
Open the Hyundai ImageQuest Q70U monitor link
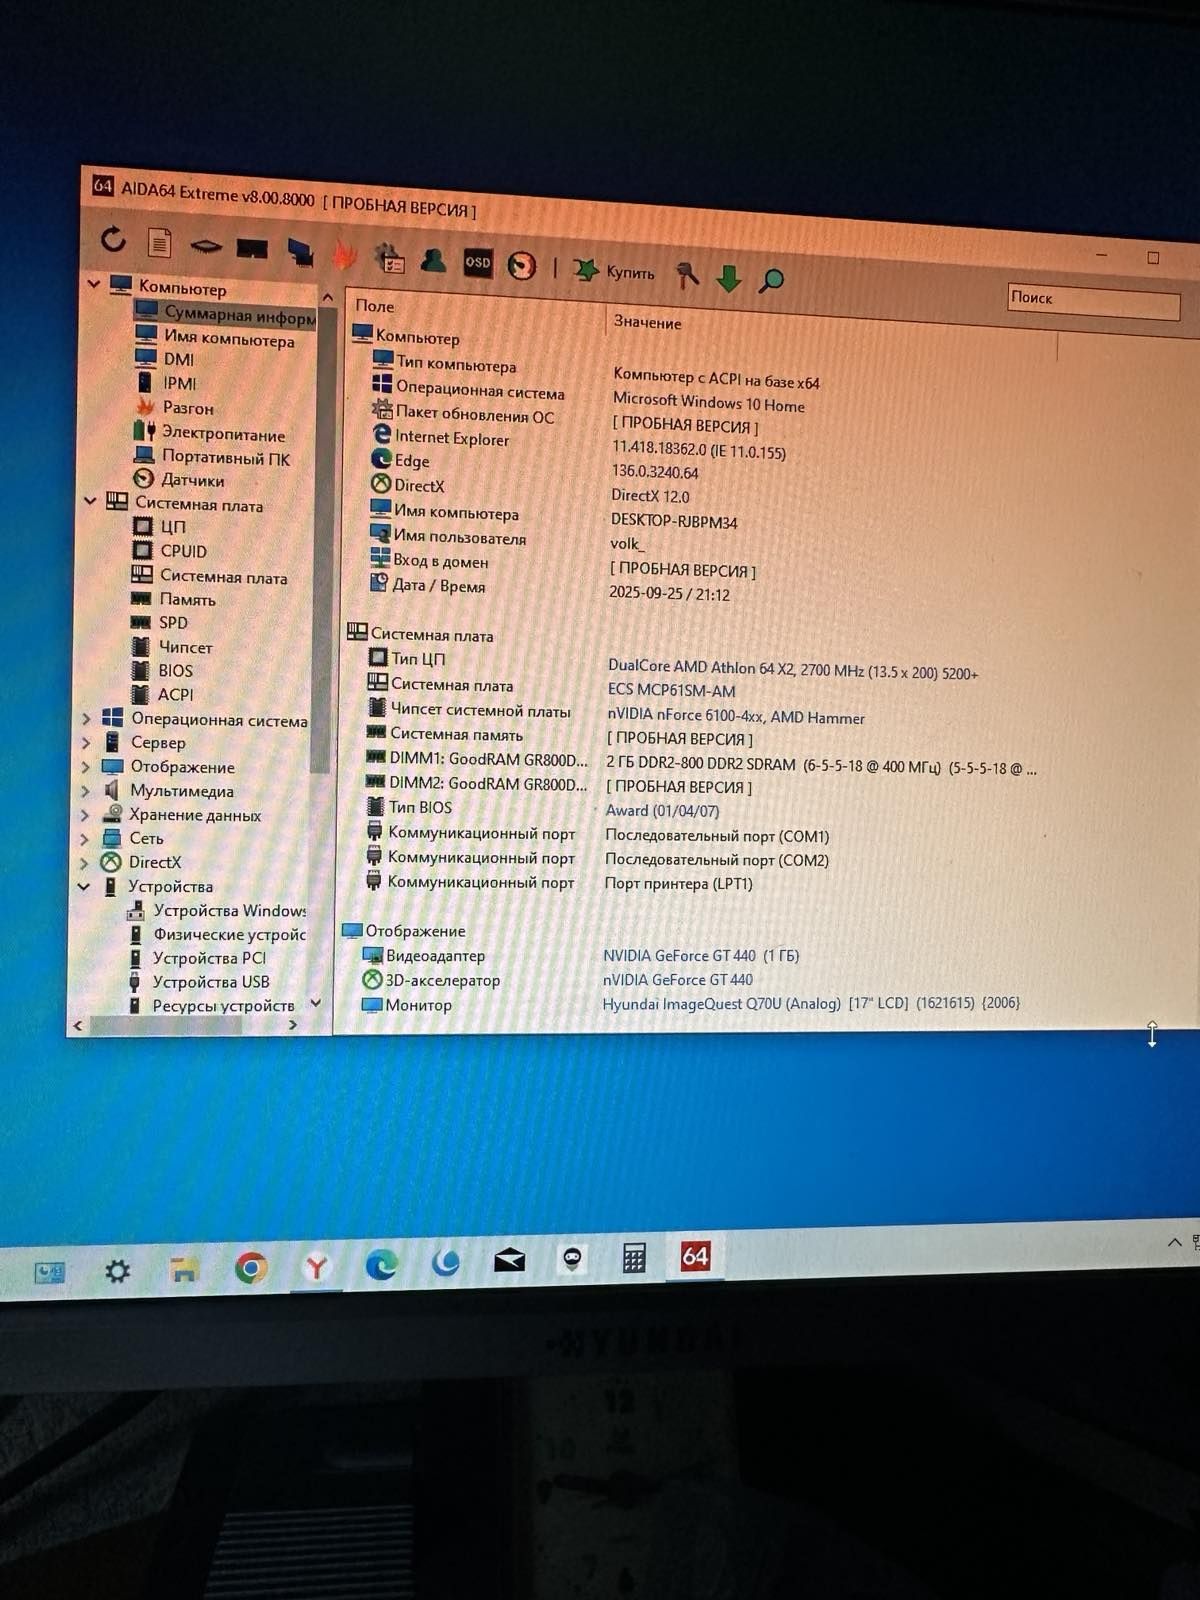click(811, 1003)
